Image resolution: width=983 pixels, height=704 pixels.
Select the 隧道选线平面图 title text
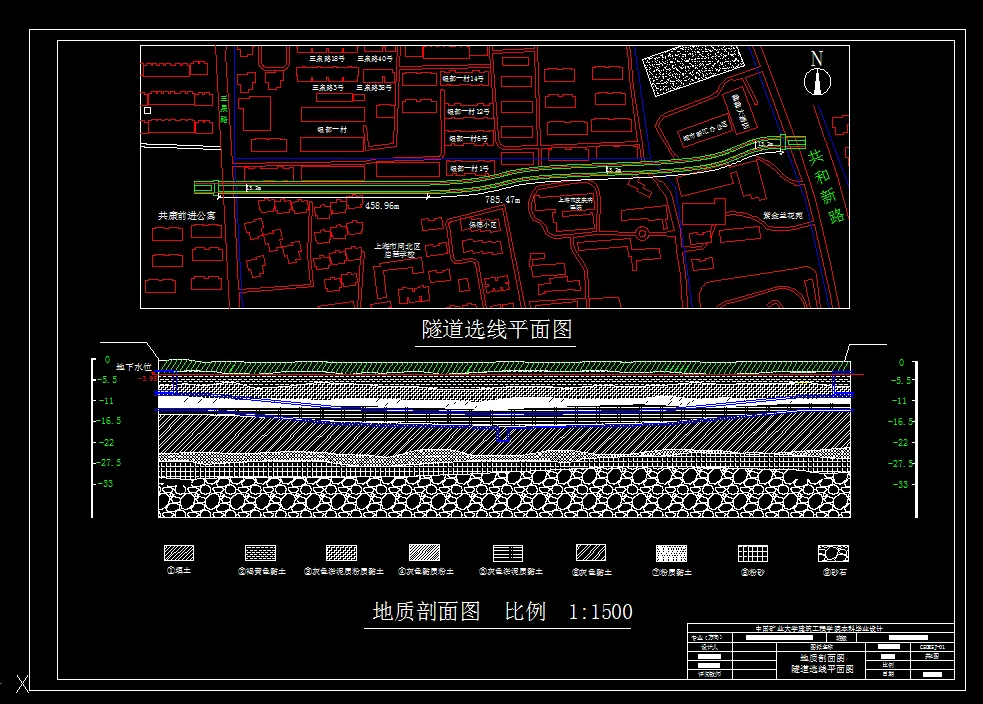pos(495,330)
